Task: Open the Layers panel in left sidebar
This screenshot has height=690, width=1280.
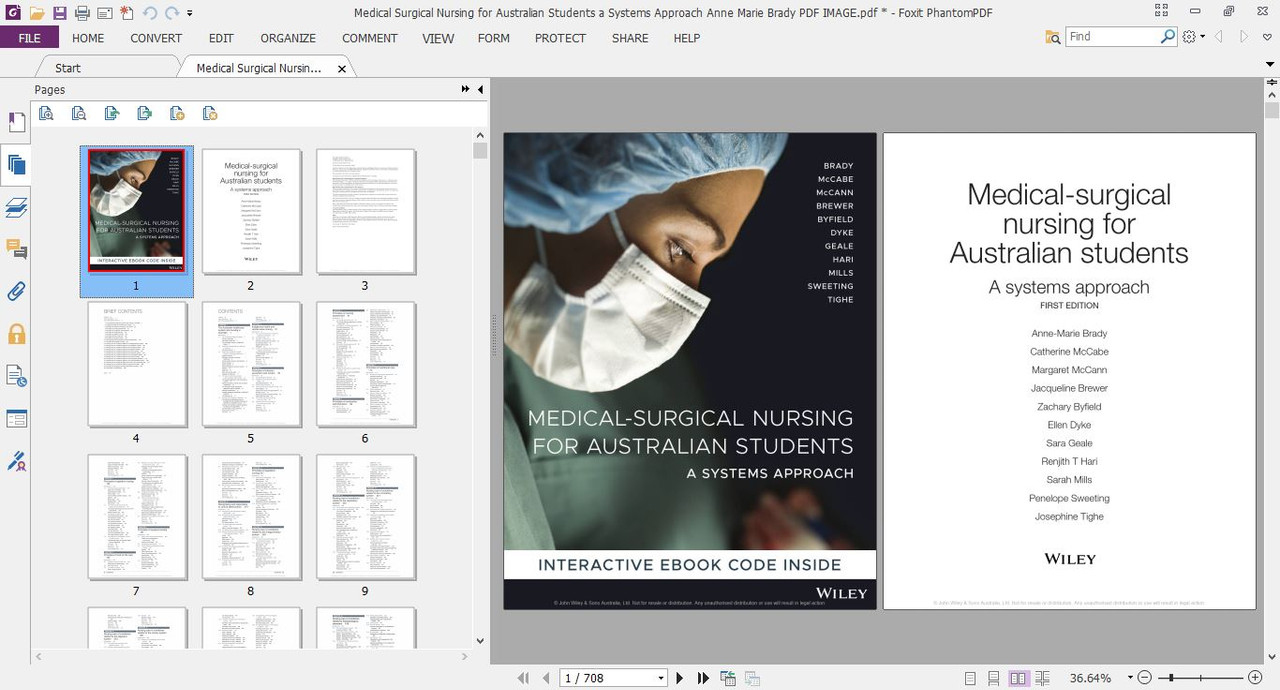Action: 16,207
